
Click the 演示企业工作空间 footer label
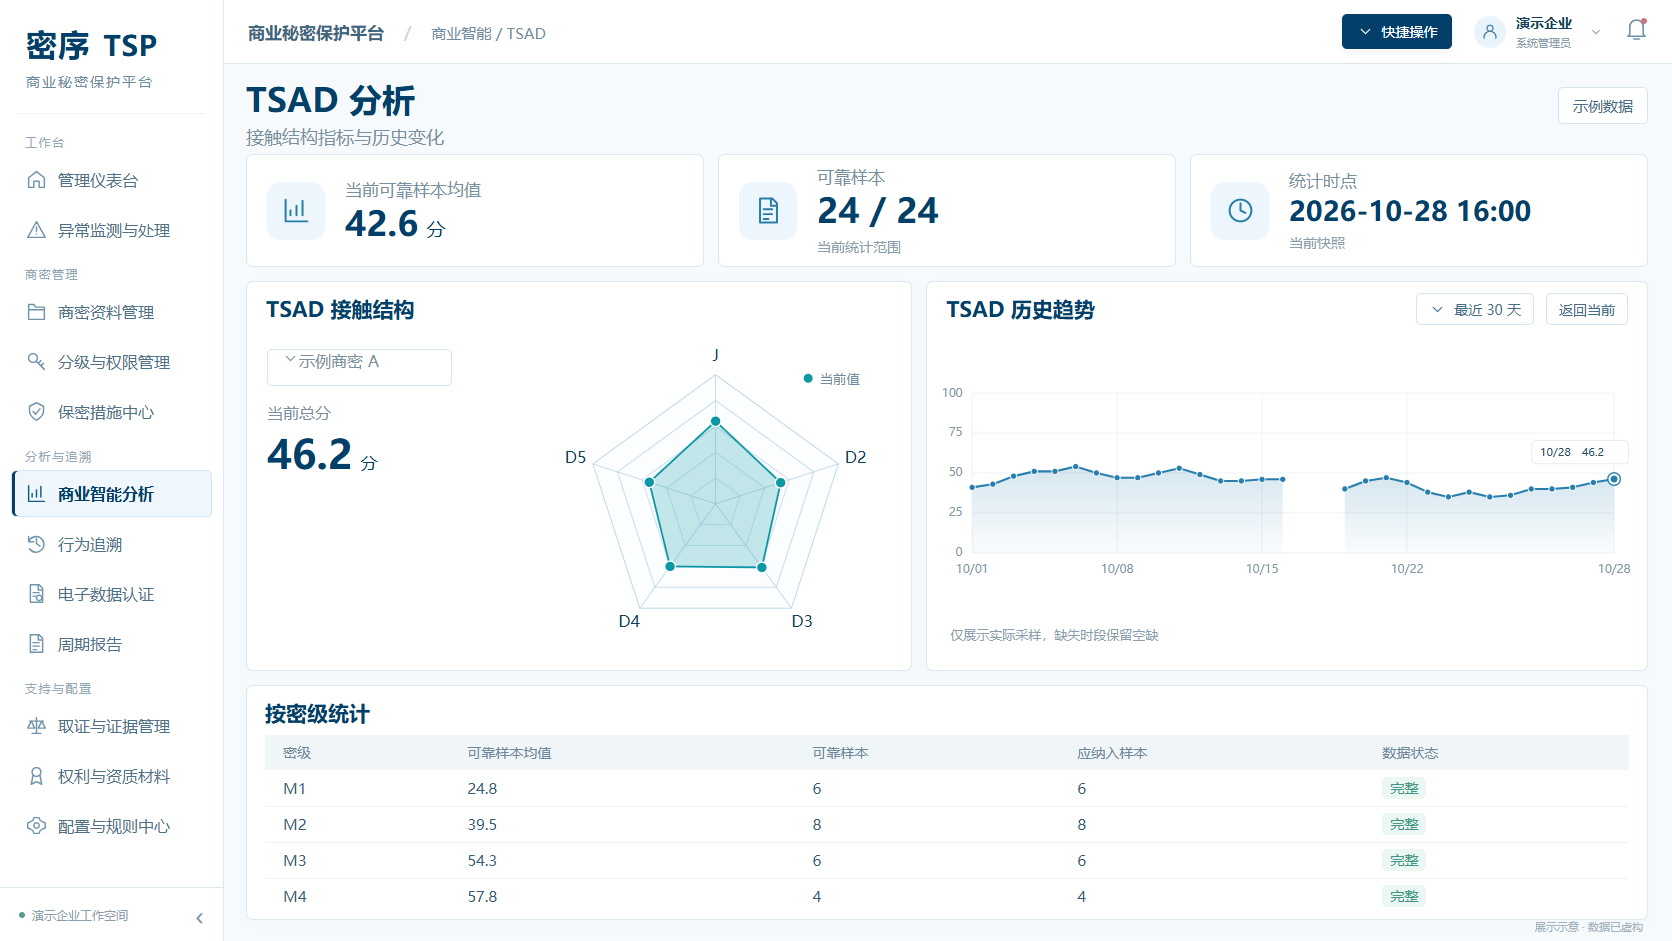80,915
